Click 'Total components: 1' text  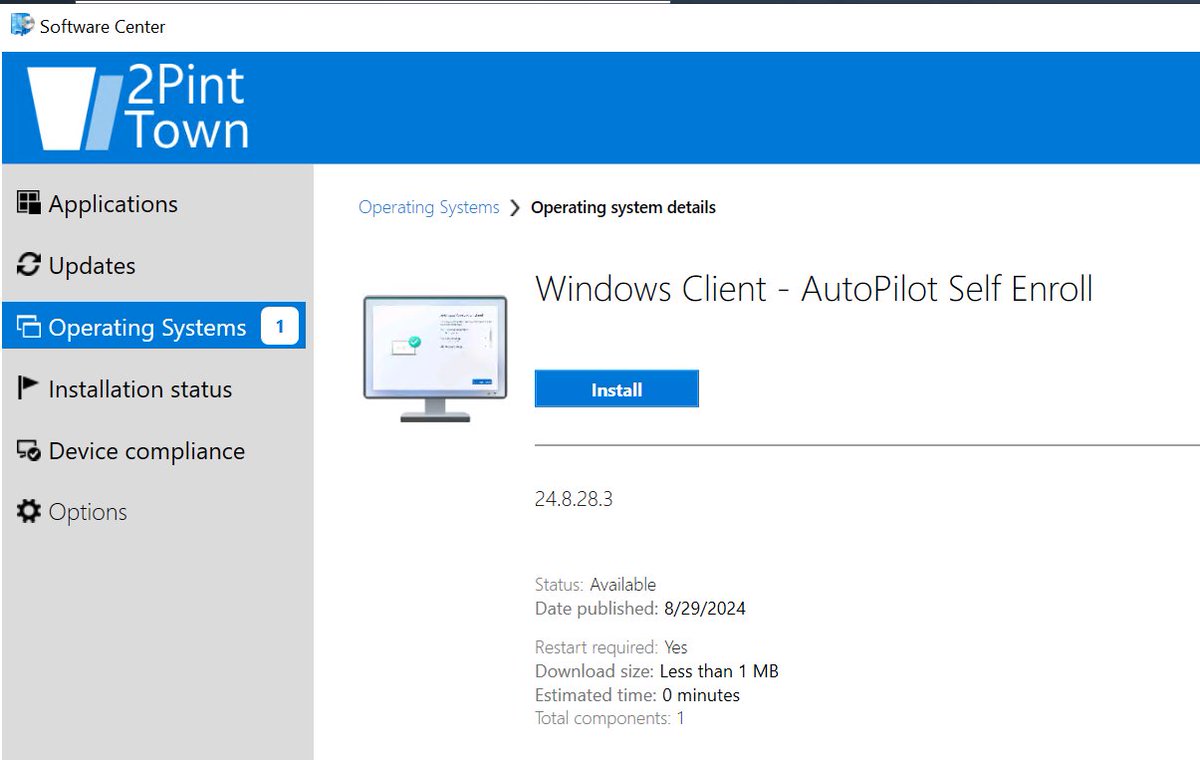610,718
